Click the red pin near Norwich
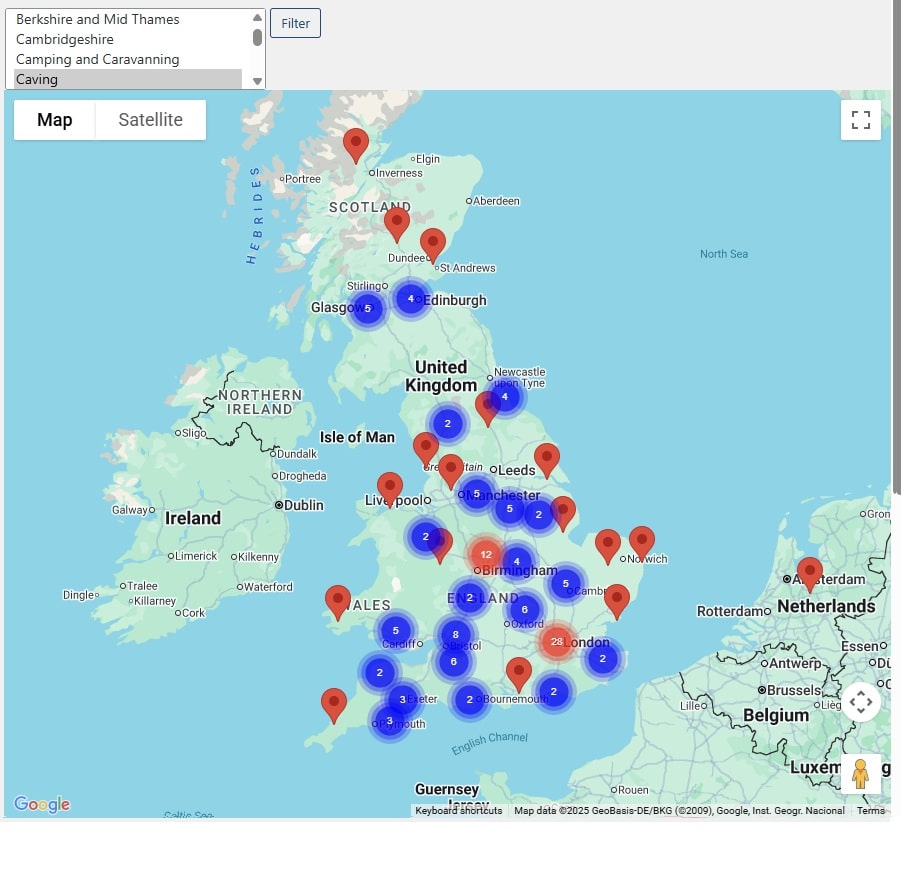This screenshot has height=891, width=901. pos(641,542)
